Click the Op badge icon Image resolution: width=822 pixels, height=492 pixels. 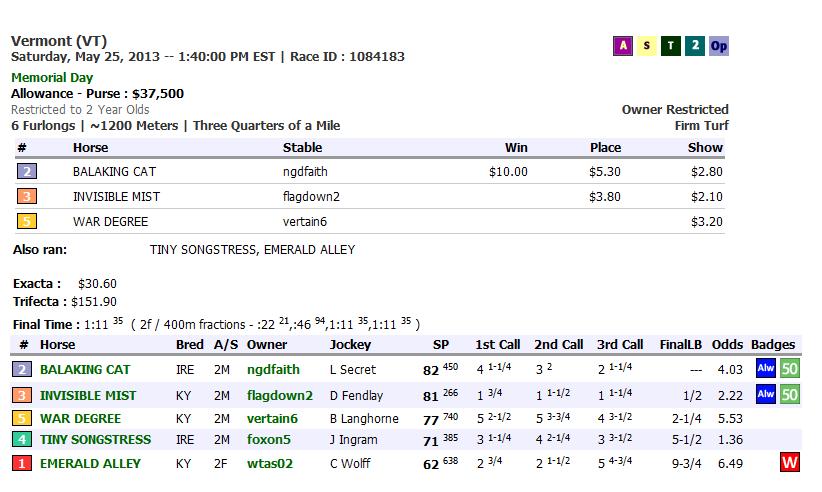(x=719, y=46)
